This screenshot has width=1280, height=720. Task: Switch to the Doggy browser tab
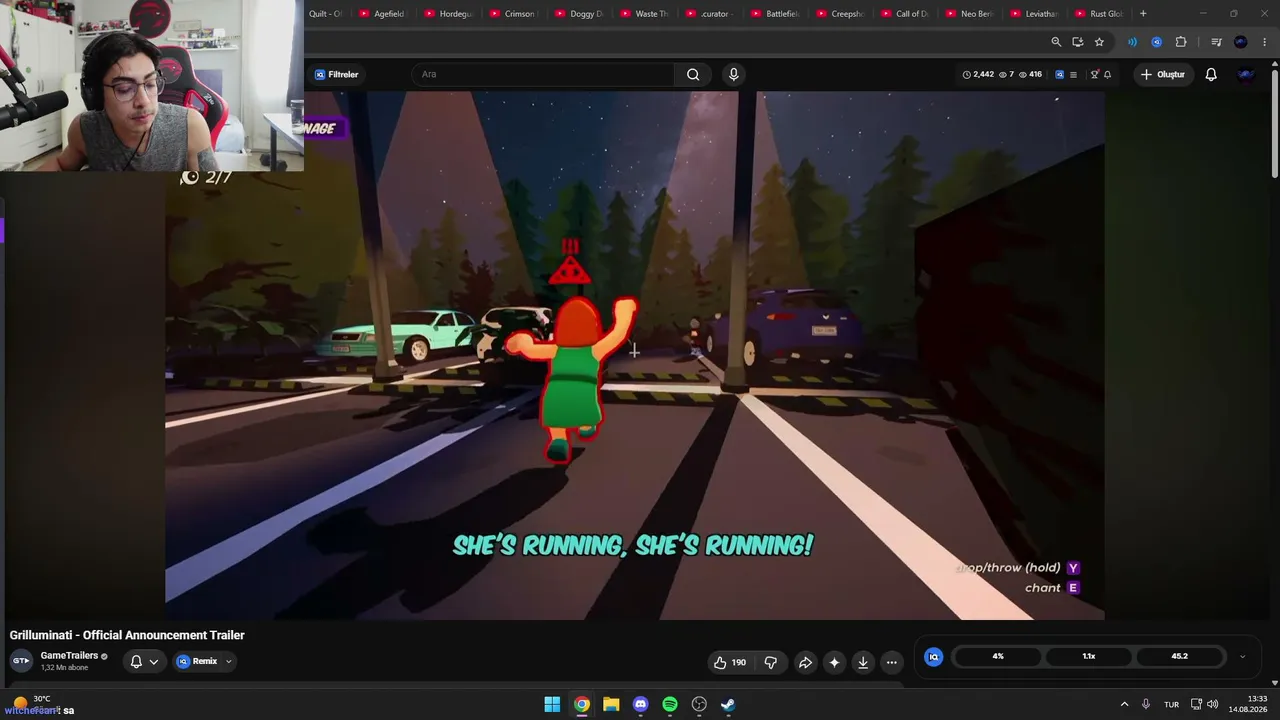click(578, 14)
